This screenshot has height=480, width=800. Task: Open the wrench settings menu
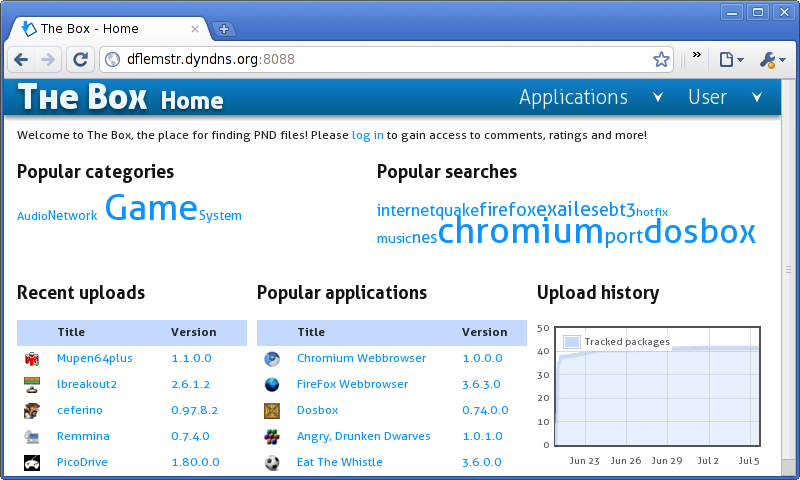(x=773, y=60)
